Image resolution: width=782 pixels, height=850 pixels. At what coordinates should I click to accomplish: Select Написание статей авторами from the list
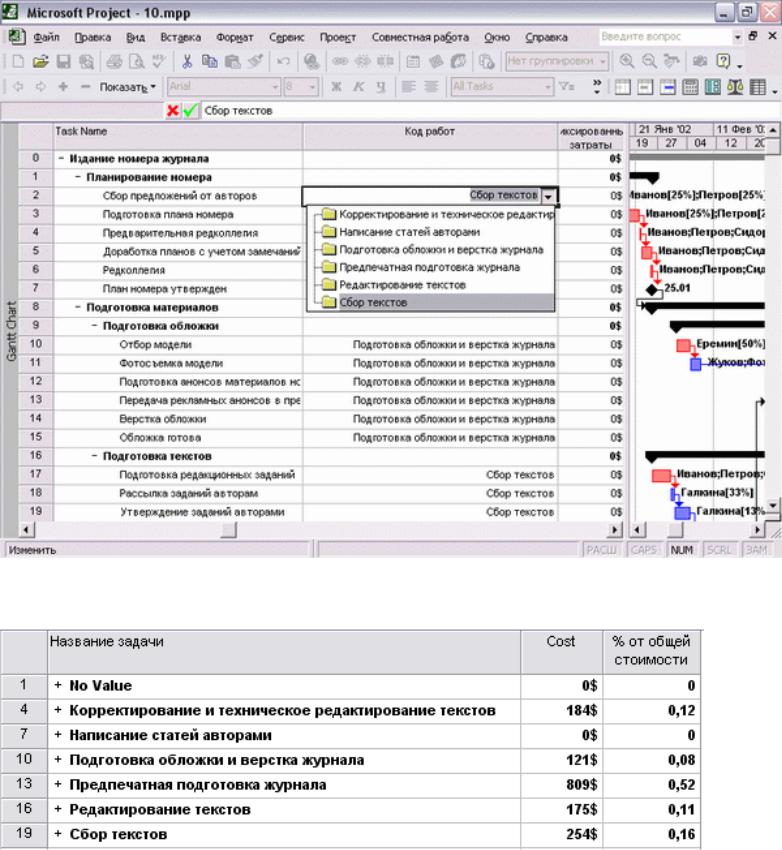pyautogui.click(x=409, y=232)
